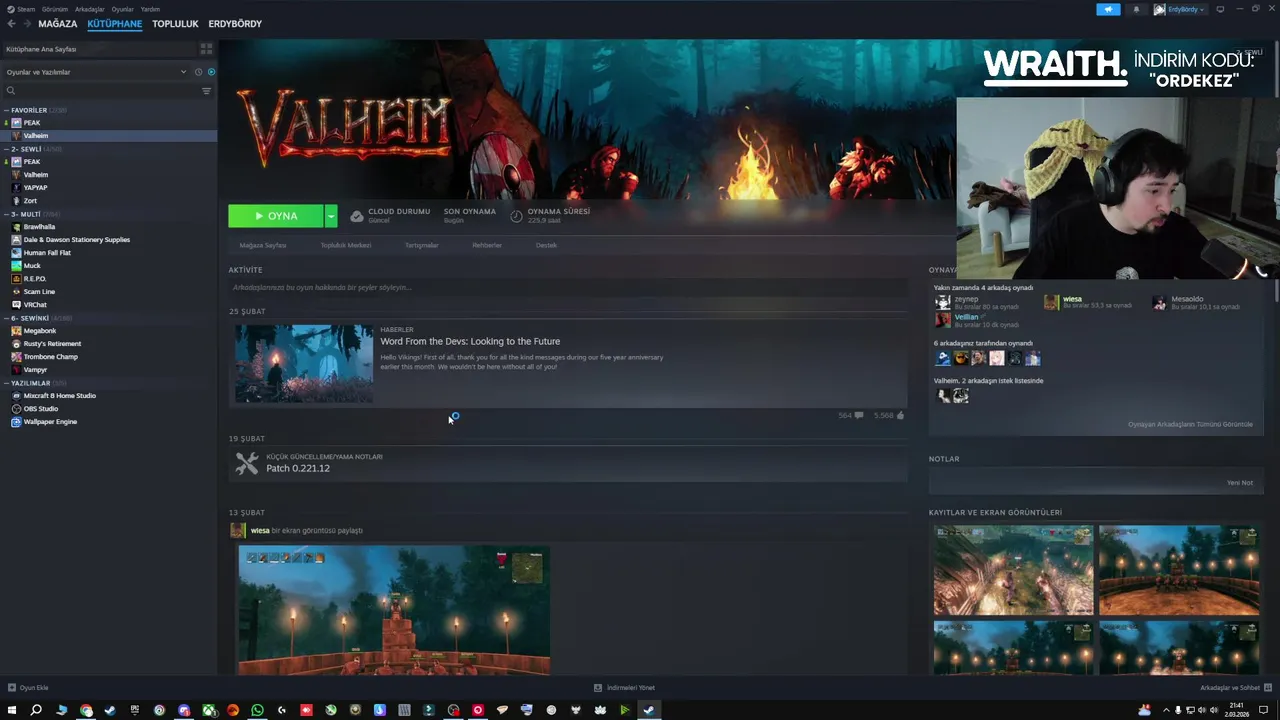Open the Patch 0.221.12 notes

tap(298, 468)
